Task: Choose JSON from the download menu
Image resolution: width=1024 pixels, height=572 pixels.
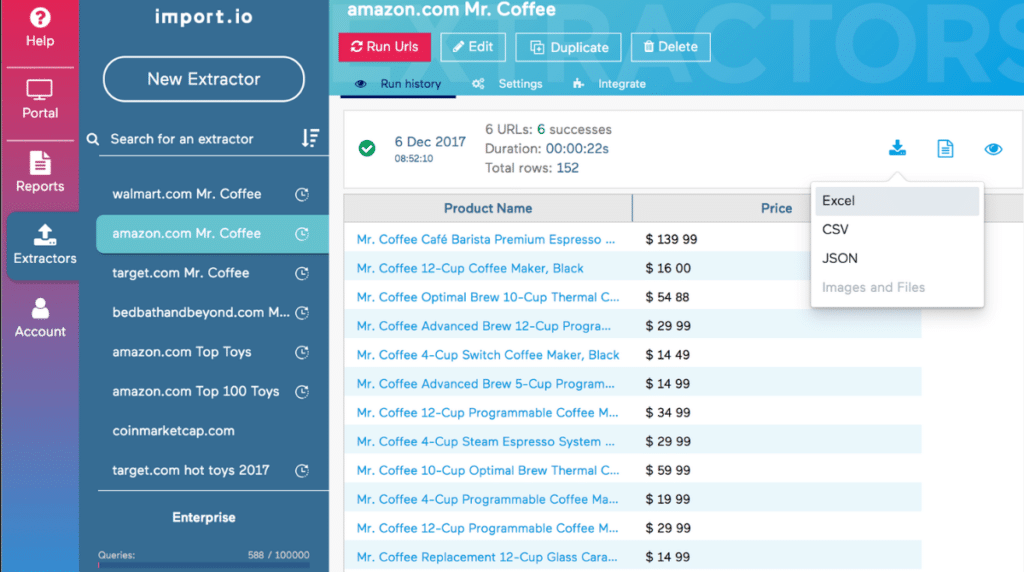Action: click(897, 259)
